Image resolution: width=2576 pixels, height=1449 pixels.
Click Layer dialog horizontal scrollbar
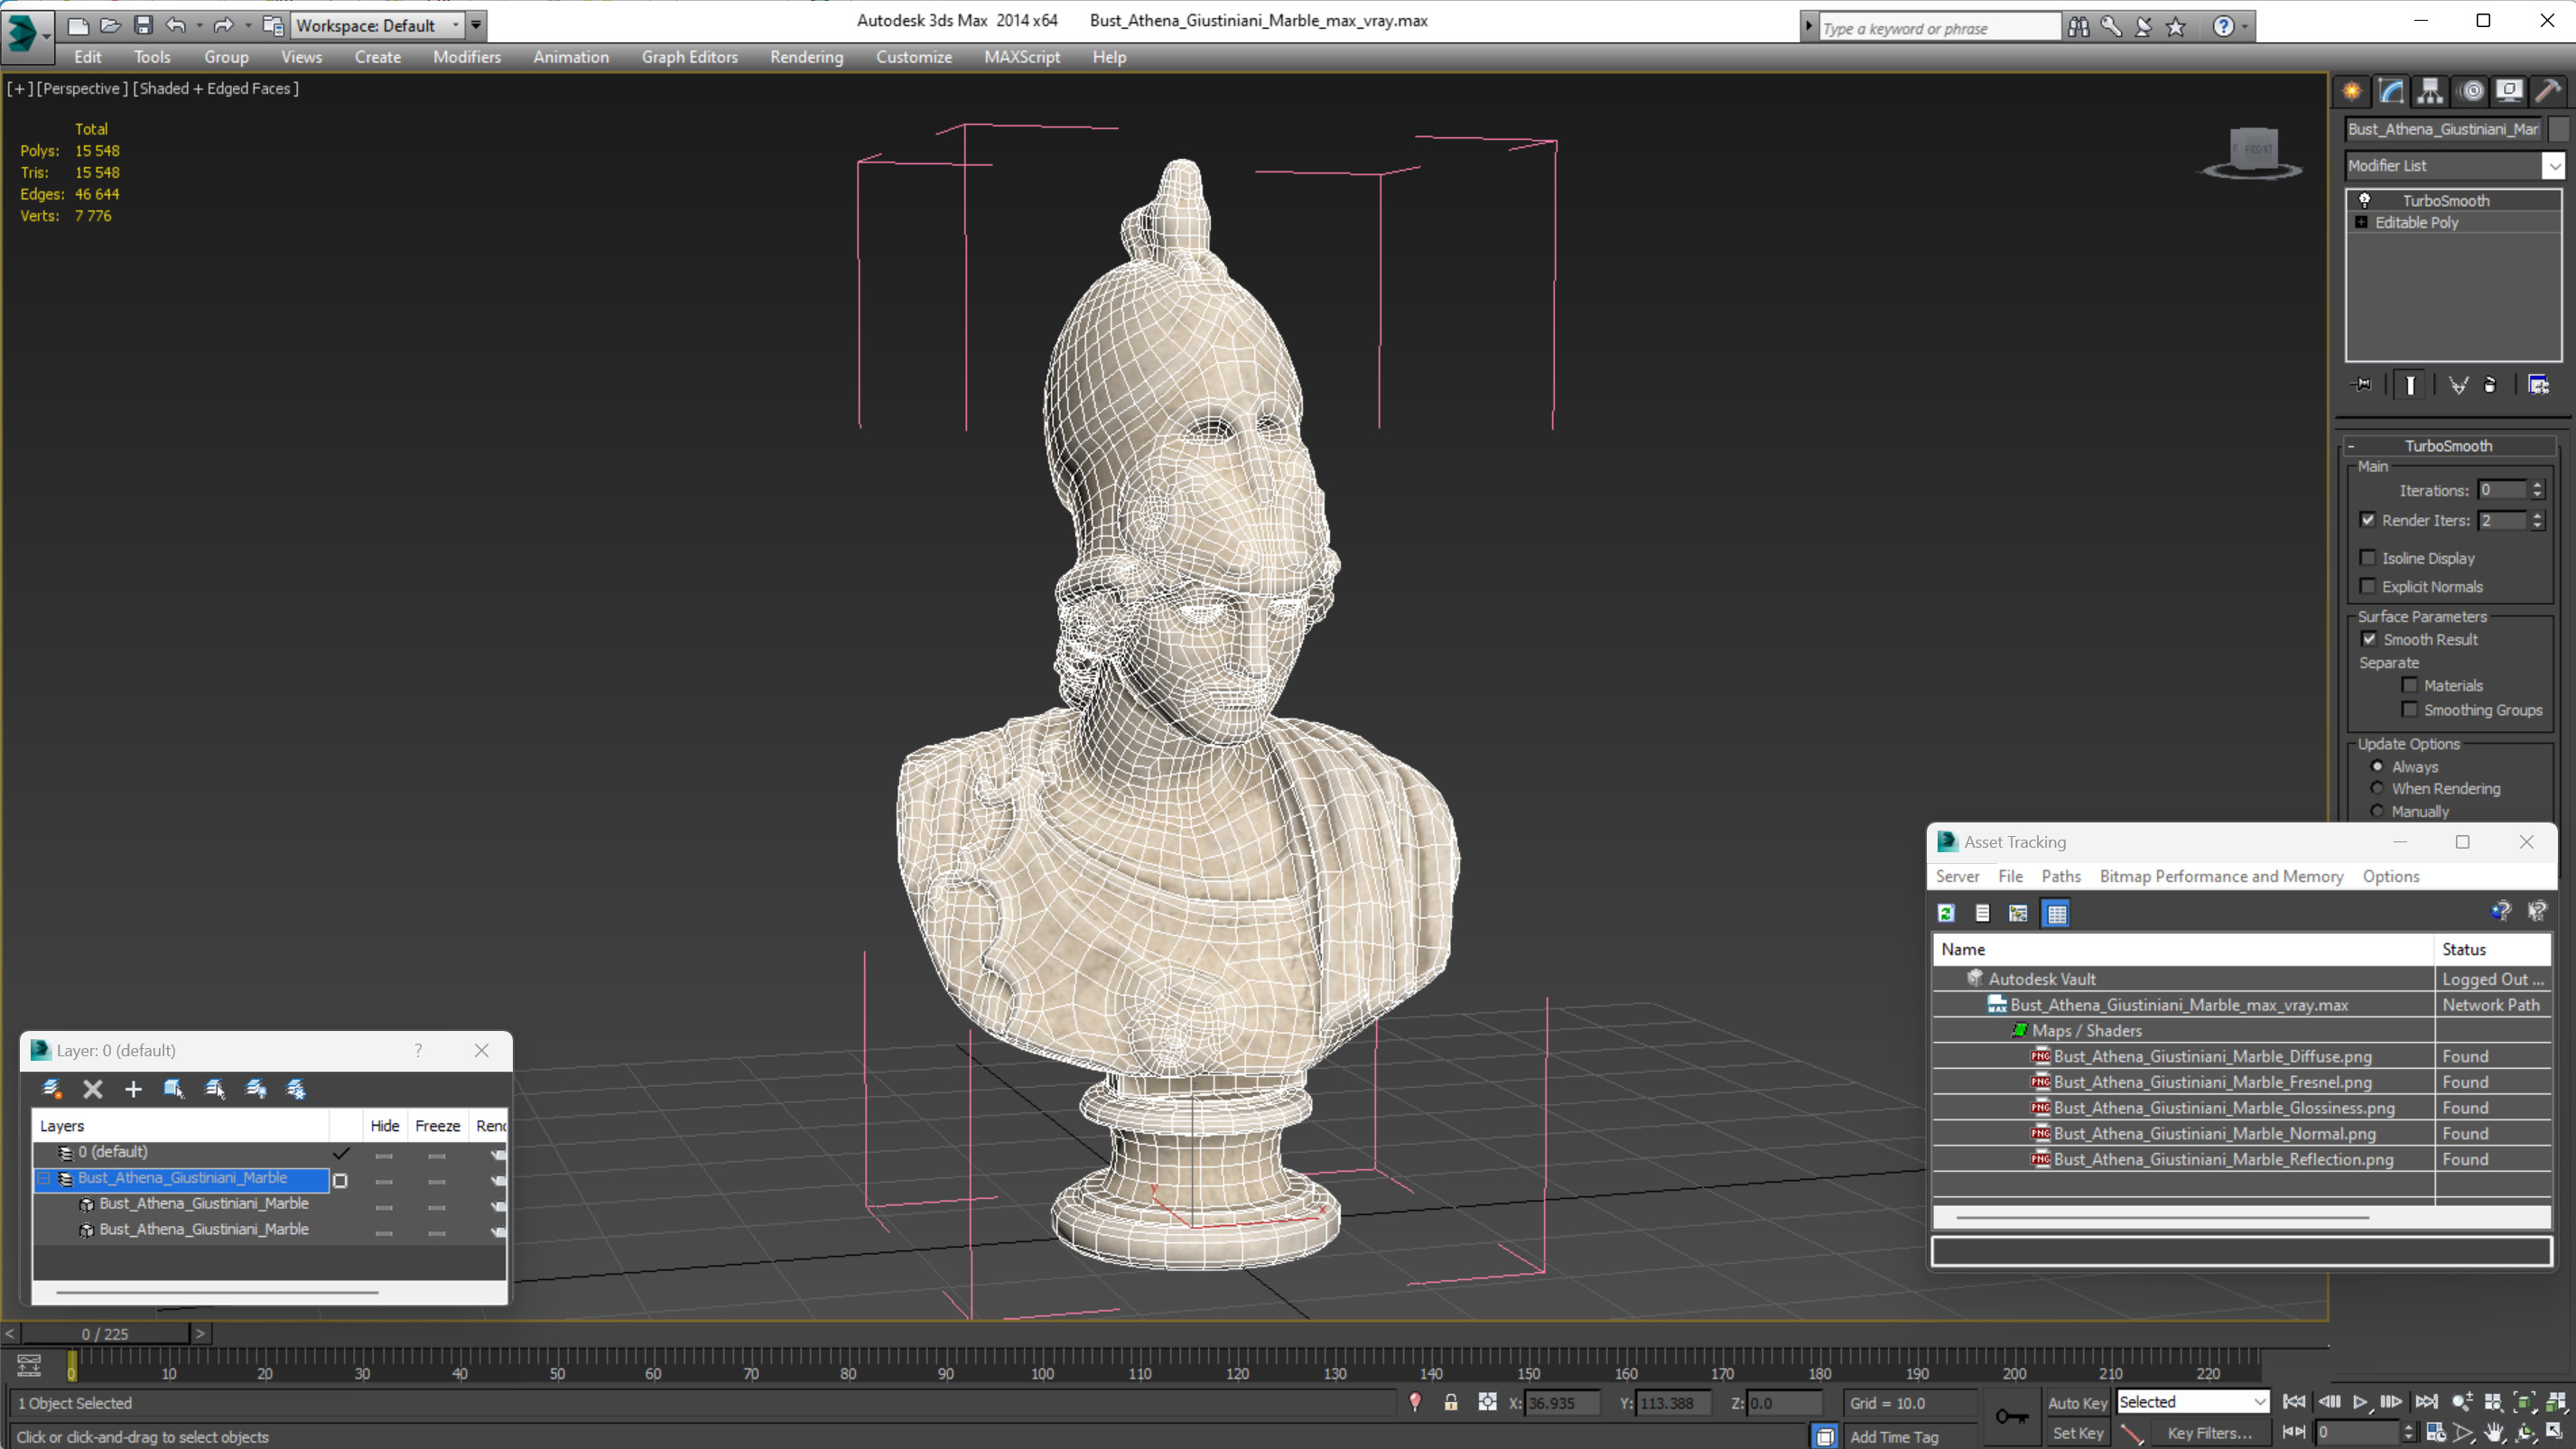pos(217,1292)
